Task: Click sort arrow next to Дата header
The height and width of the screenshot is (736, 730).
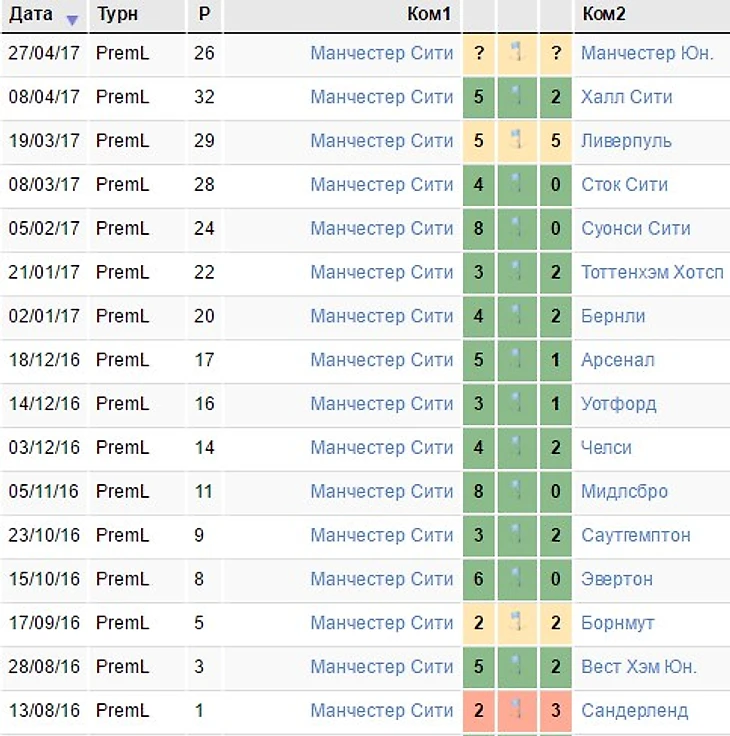Action: (72, 19)
